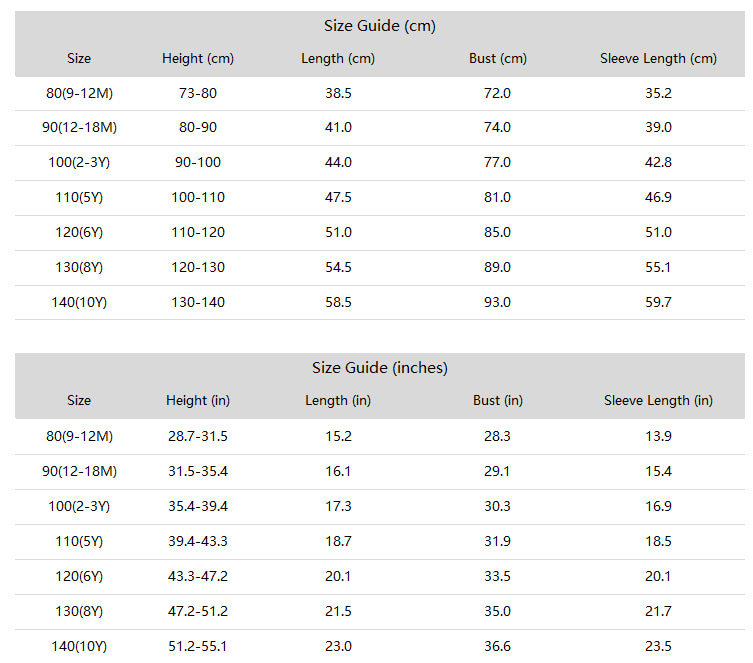
Task: Click the 38.5 length value
Action: pos(338,93)
